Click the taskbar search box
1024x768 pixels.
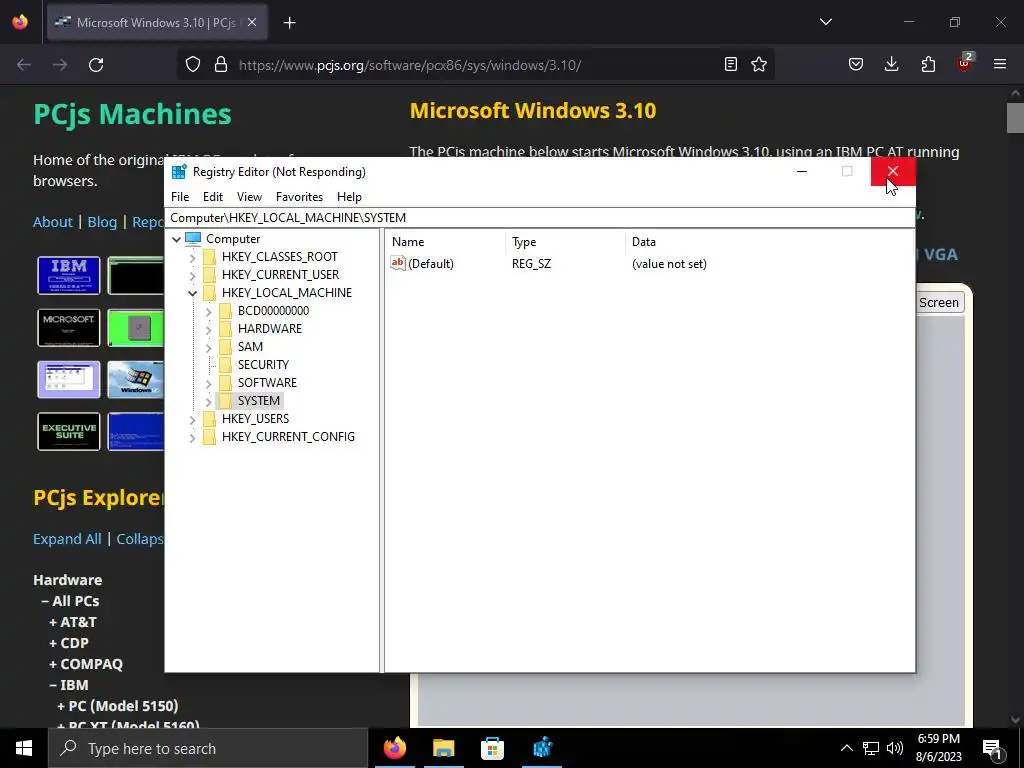point(208,748)
